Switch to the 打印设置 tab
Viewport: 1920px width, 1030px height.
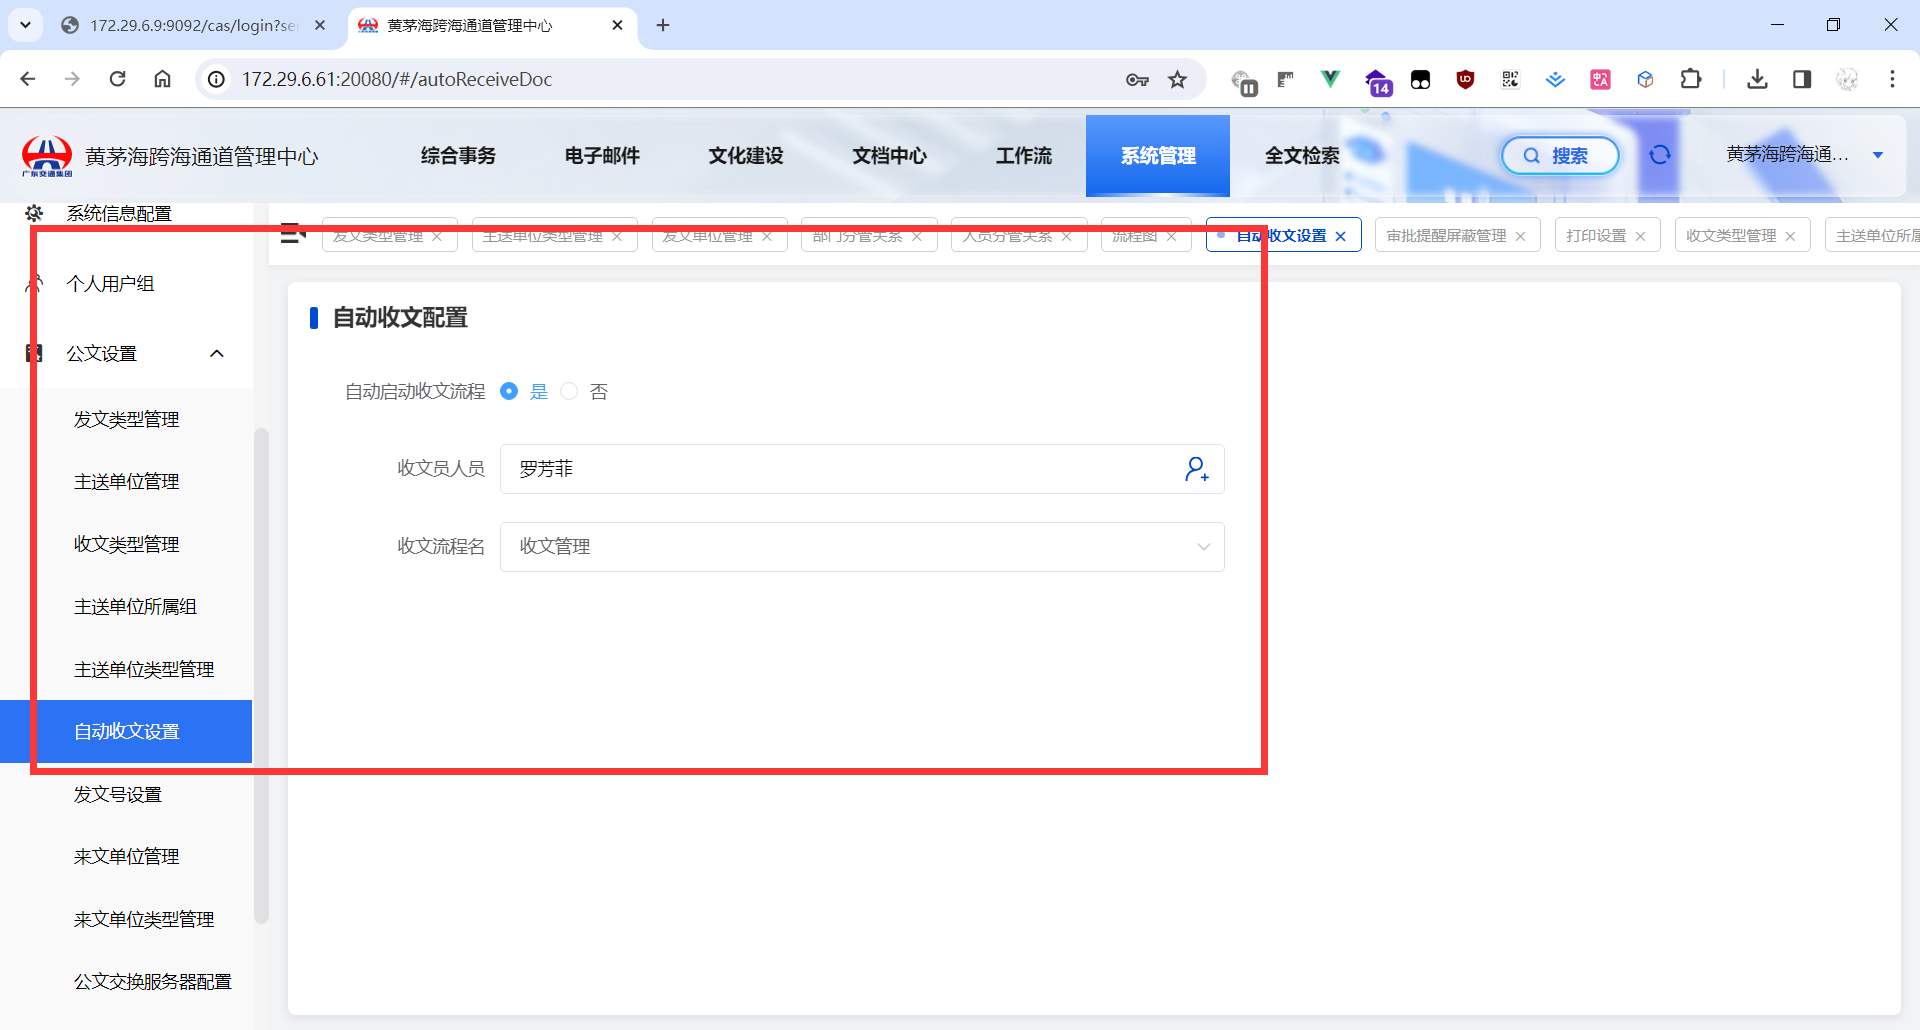pos(1596,236)
